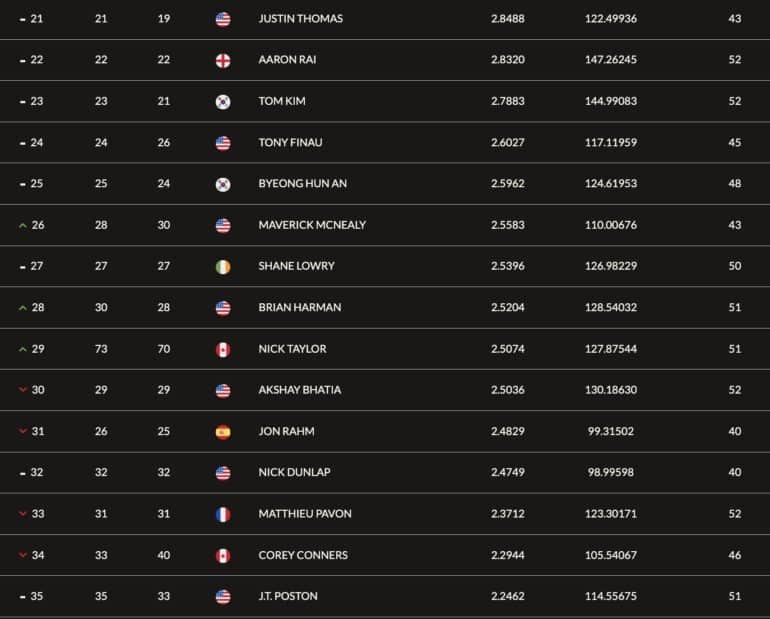Select Akshay Bhatia's name link
The image size is (770, 619).
click(x=300, y=390)
